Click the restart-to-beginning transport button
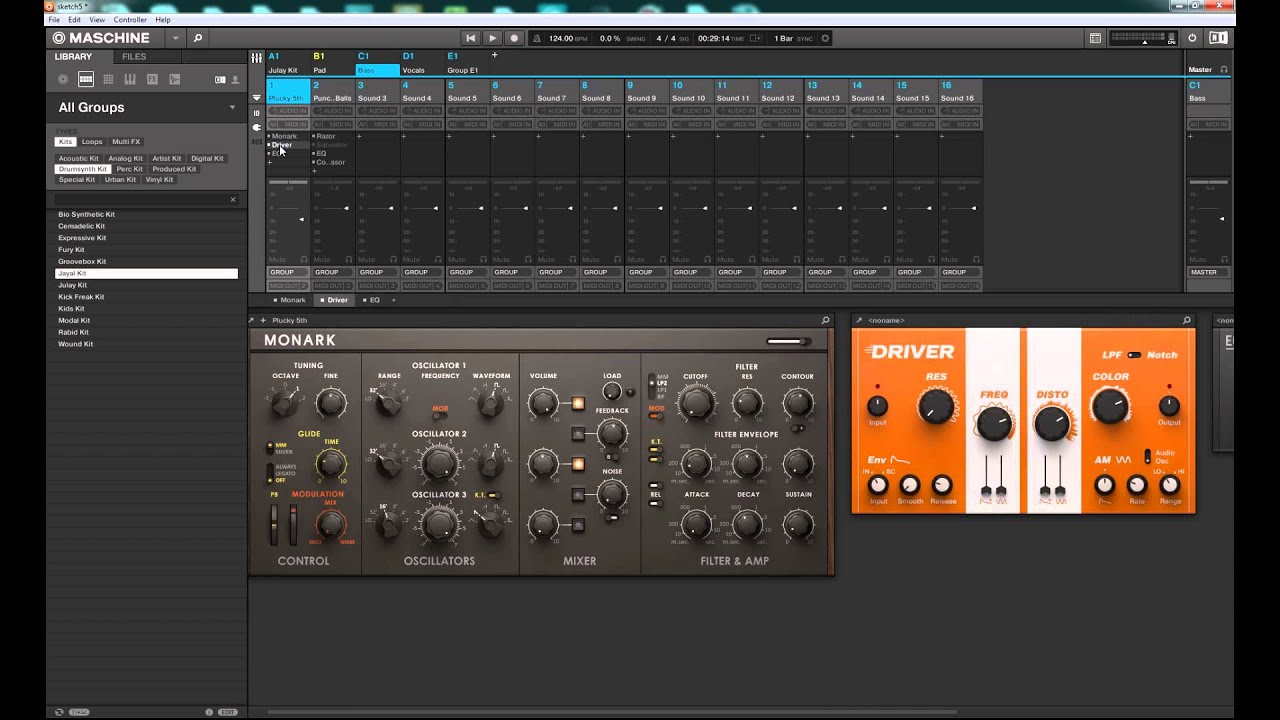 (470, 38)
